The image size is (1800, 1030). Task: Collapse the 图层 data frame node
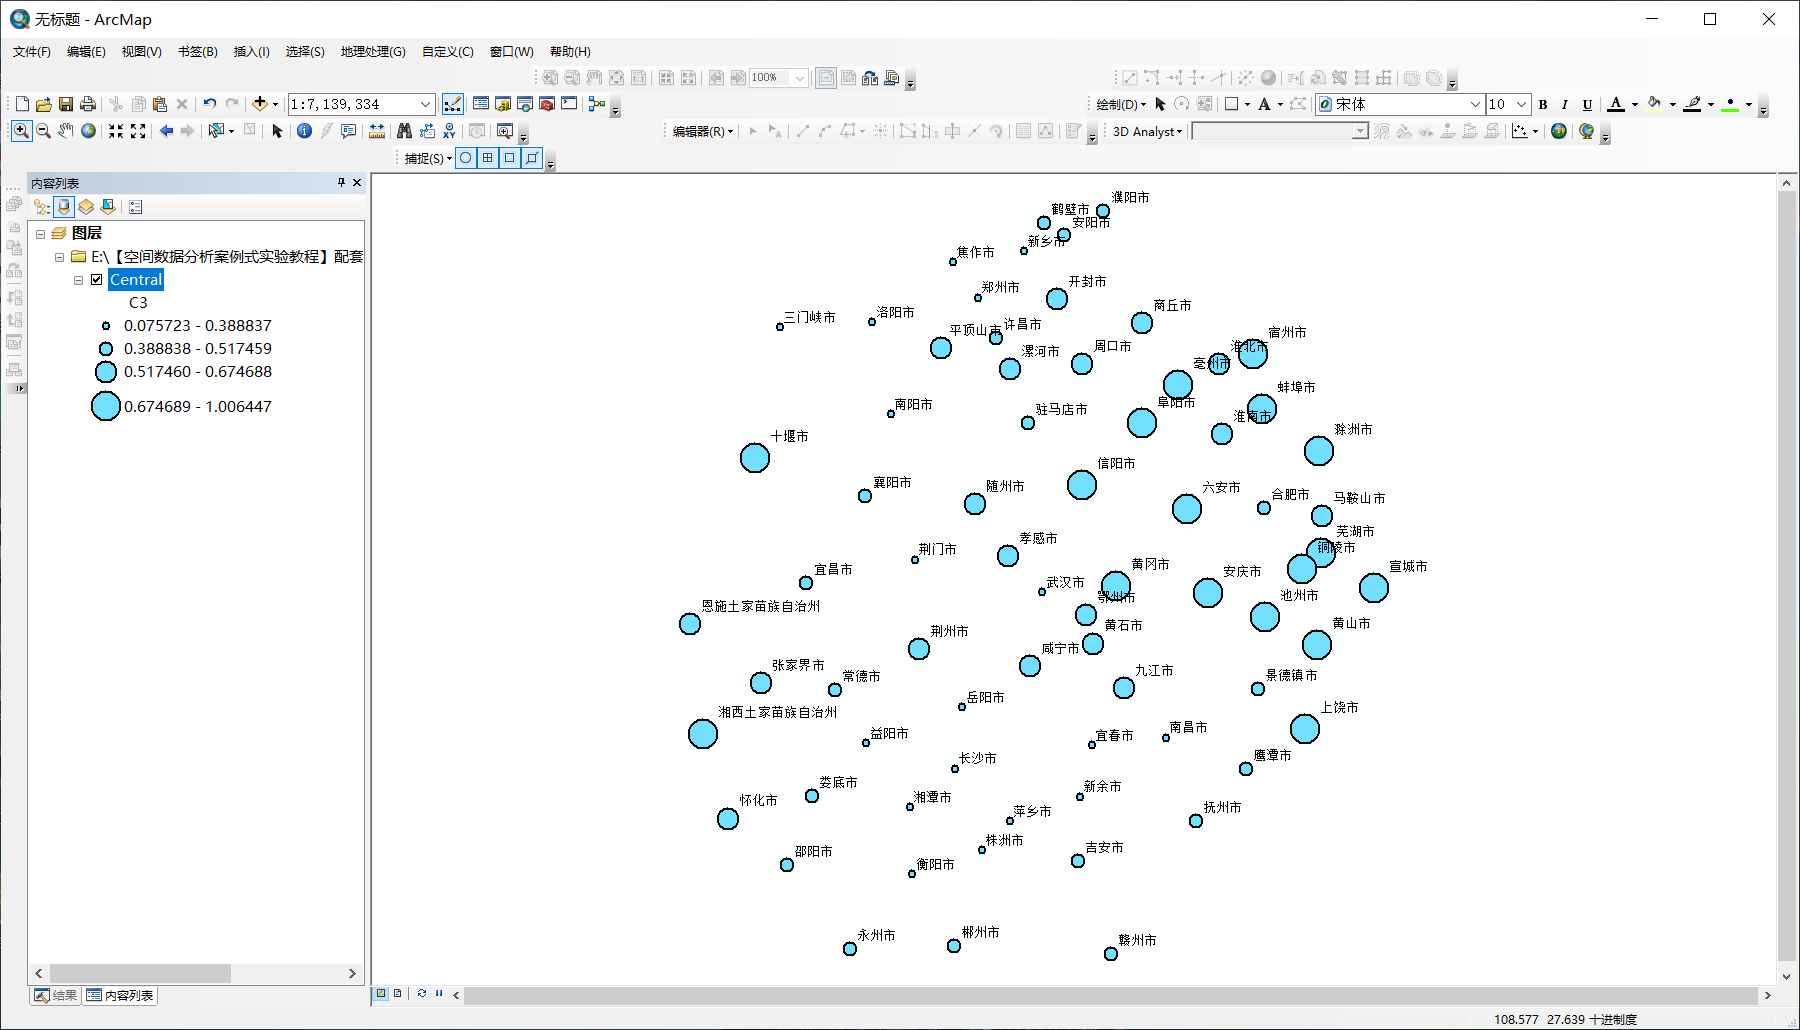click(x=41, y=234)
